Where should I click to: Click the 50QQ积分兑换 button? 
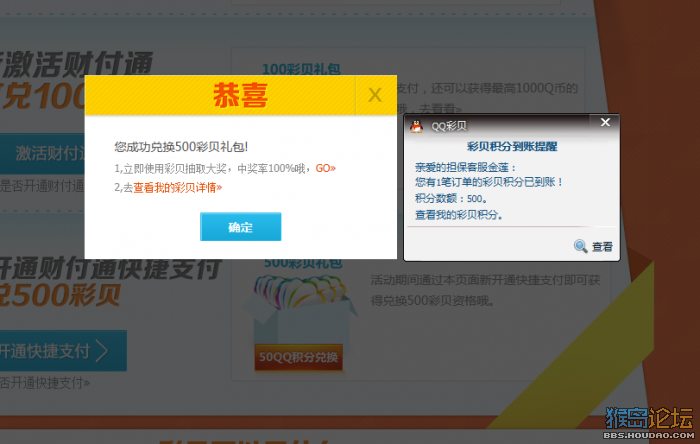click(x=299, y=357)
